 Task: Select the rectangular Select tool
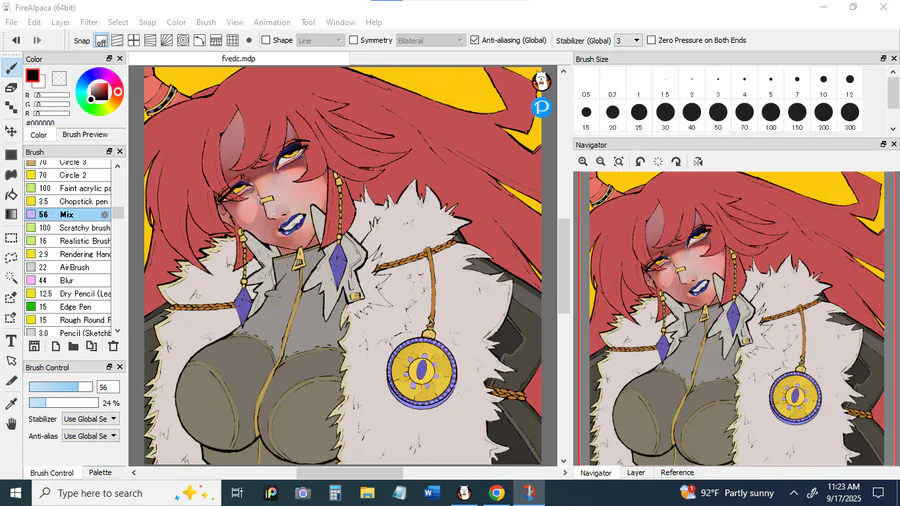point(11,238)
